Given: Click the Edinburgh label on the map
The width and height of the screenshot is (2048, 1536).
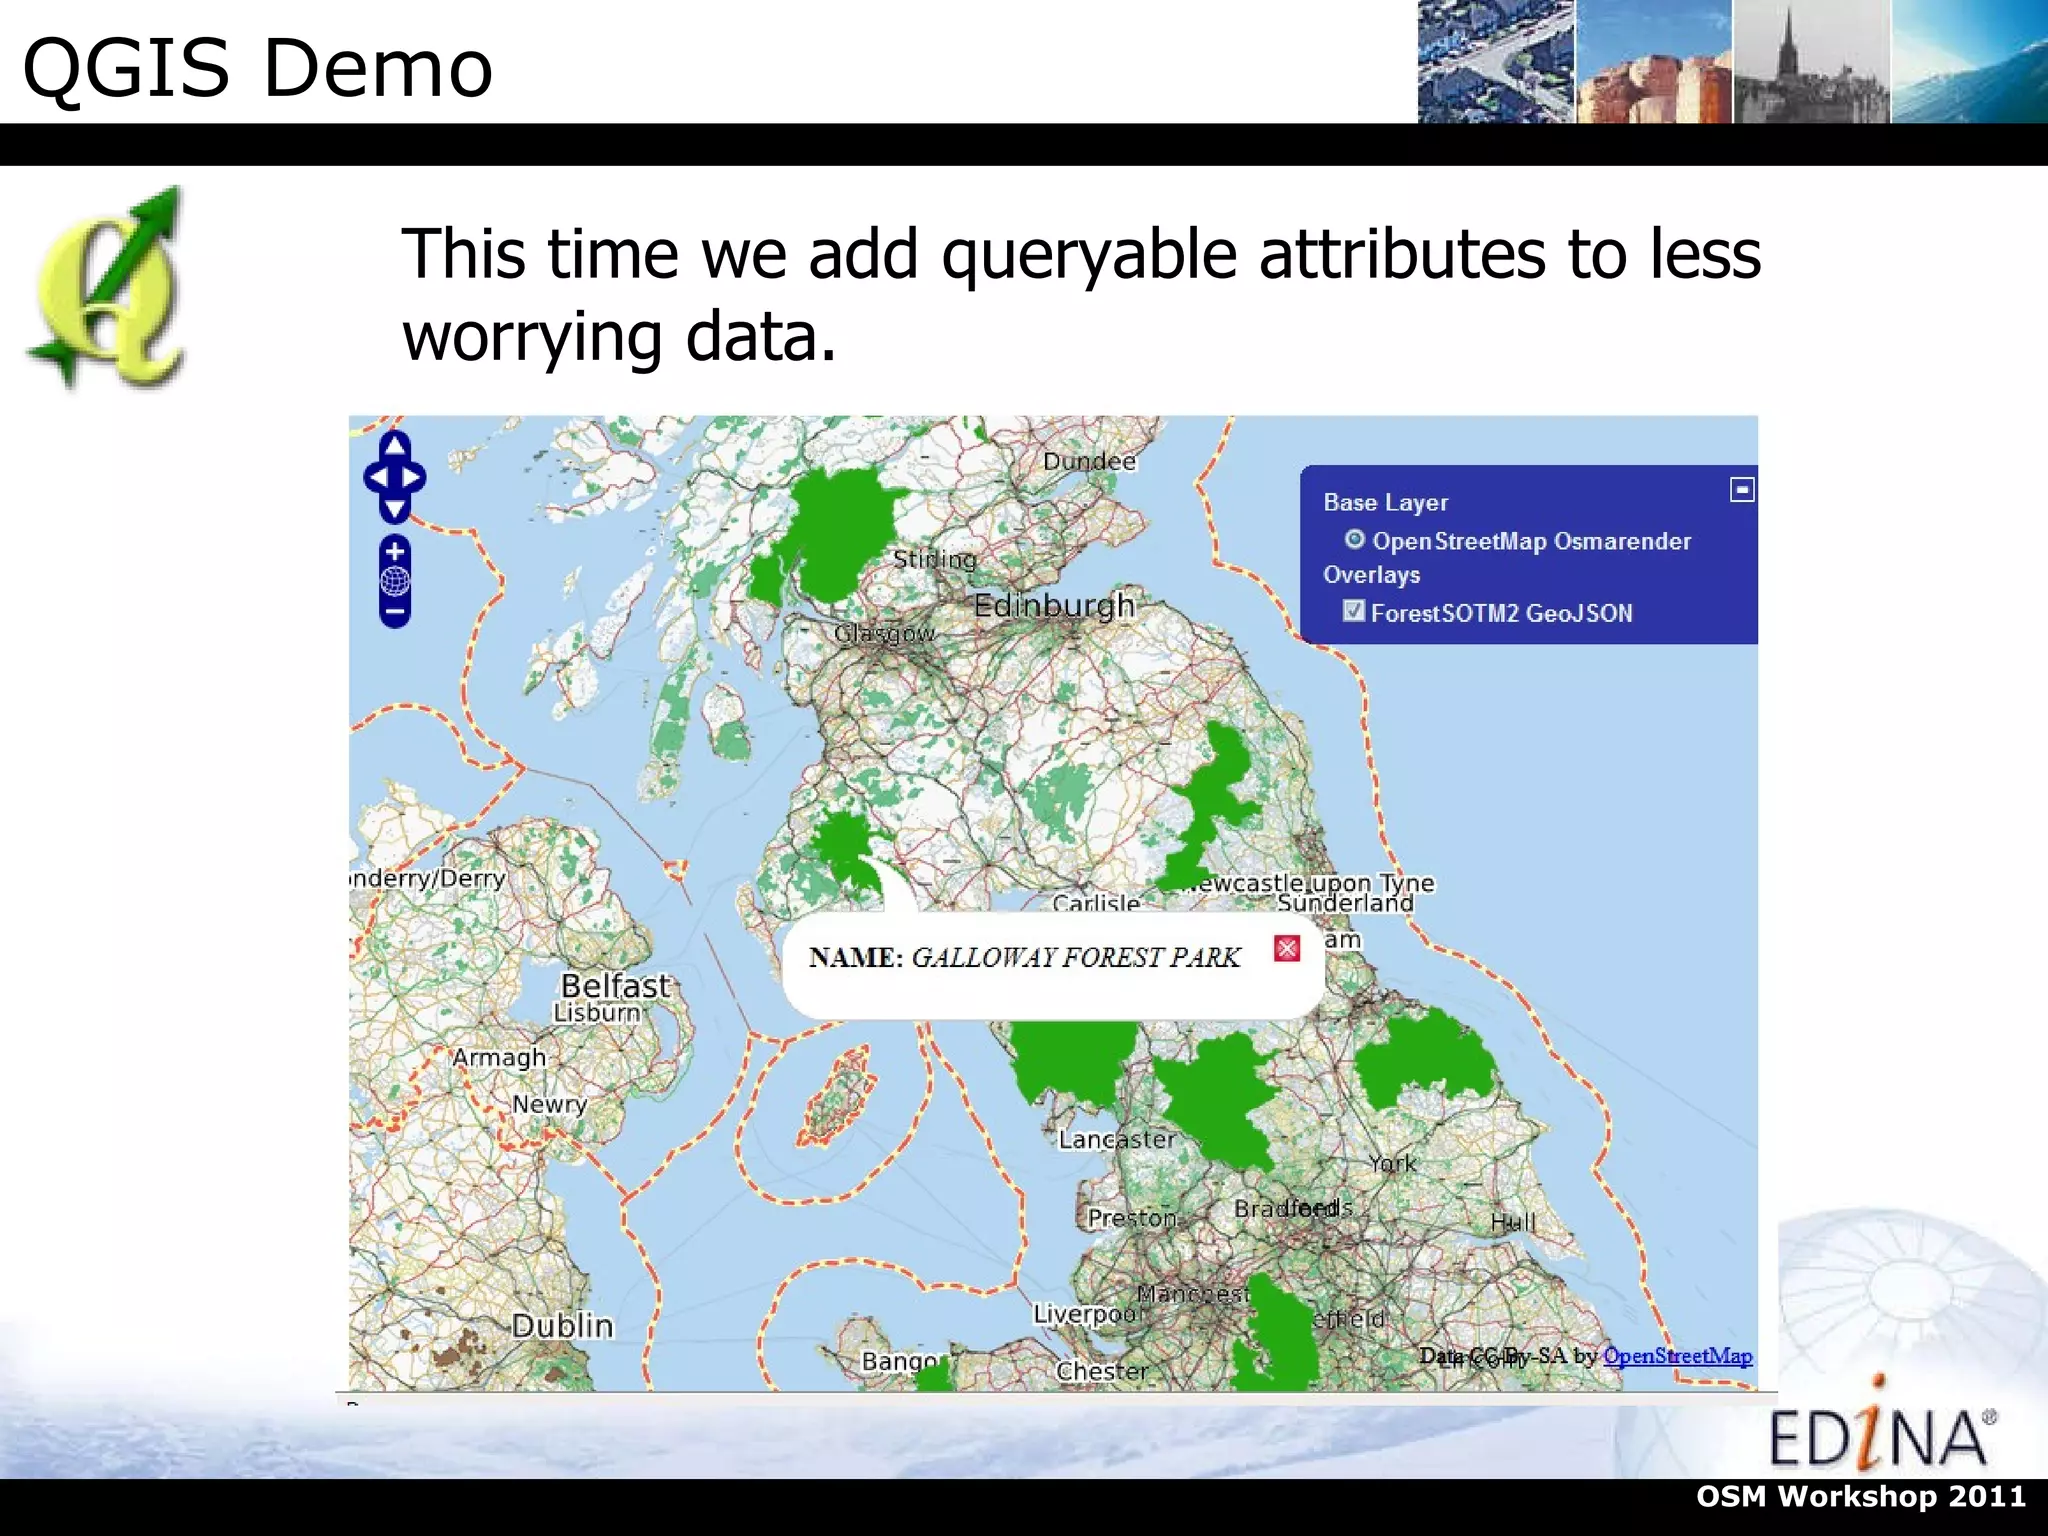Looking at the screenshot, I should (1054, 605).
